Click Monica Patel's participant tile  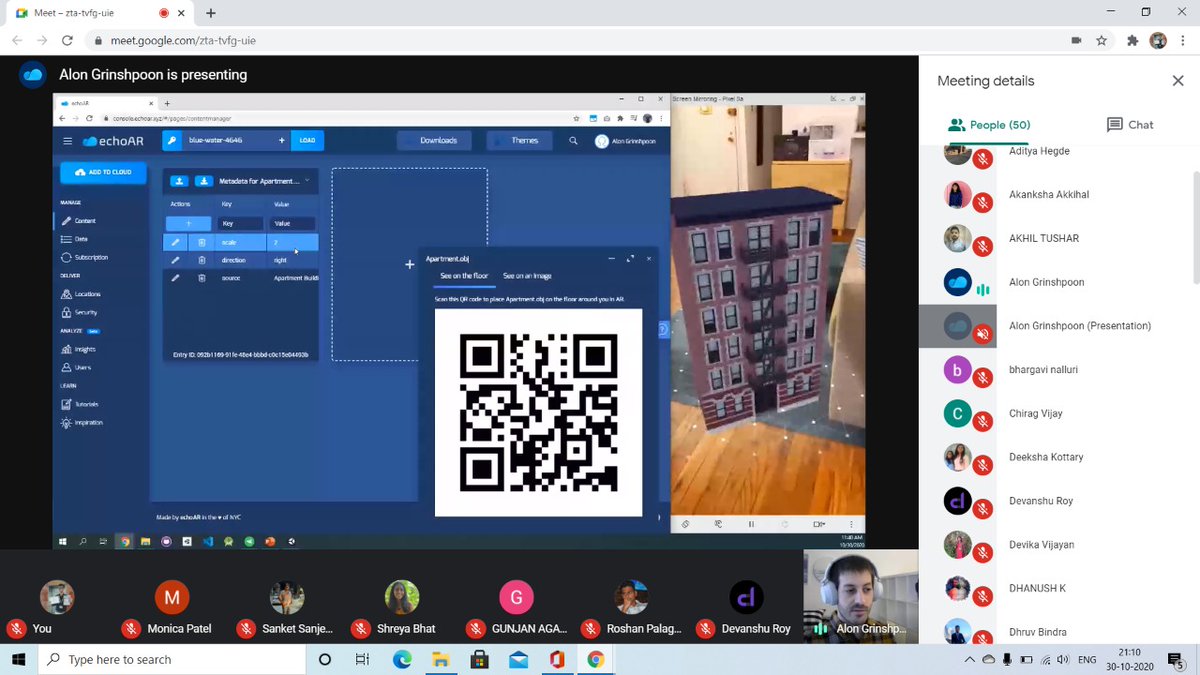172,596
